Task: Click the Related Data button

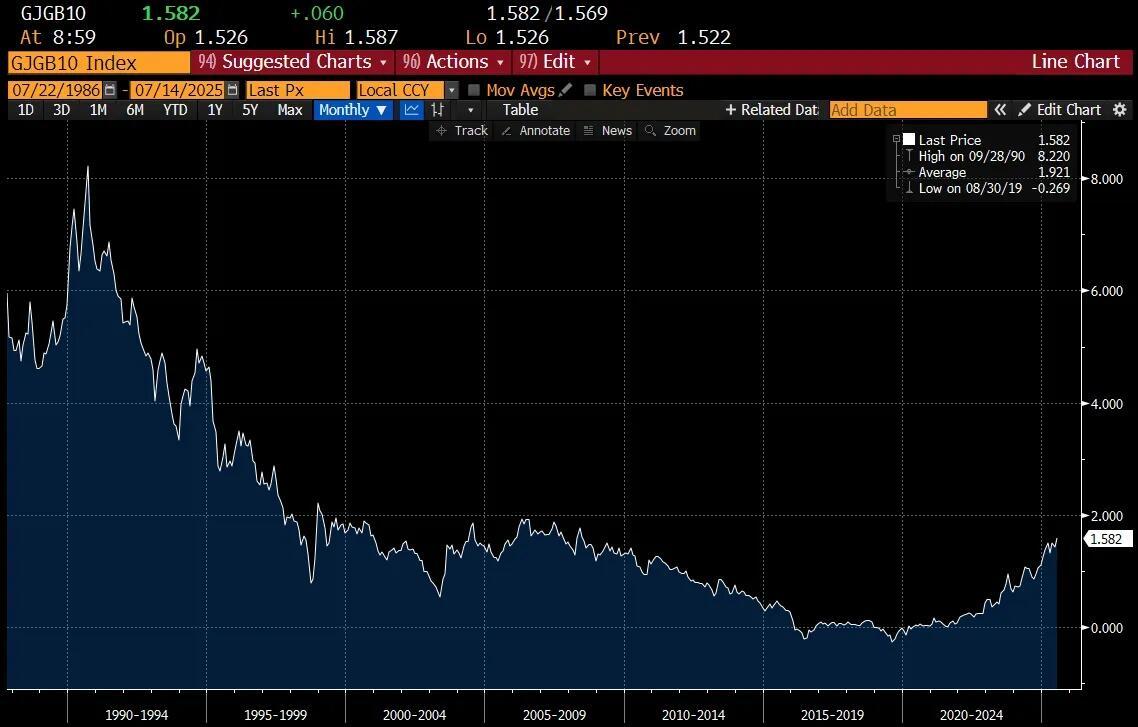Action: (771, 110)
